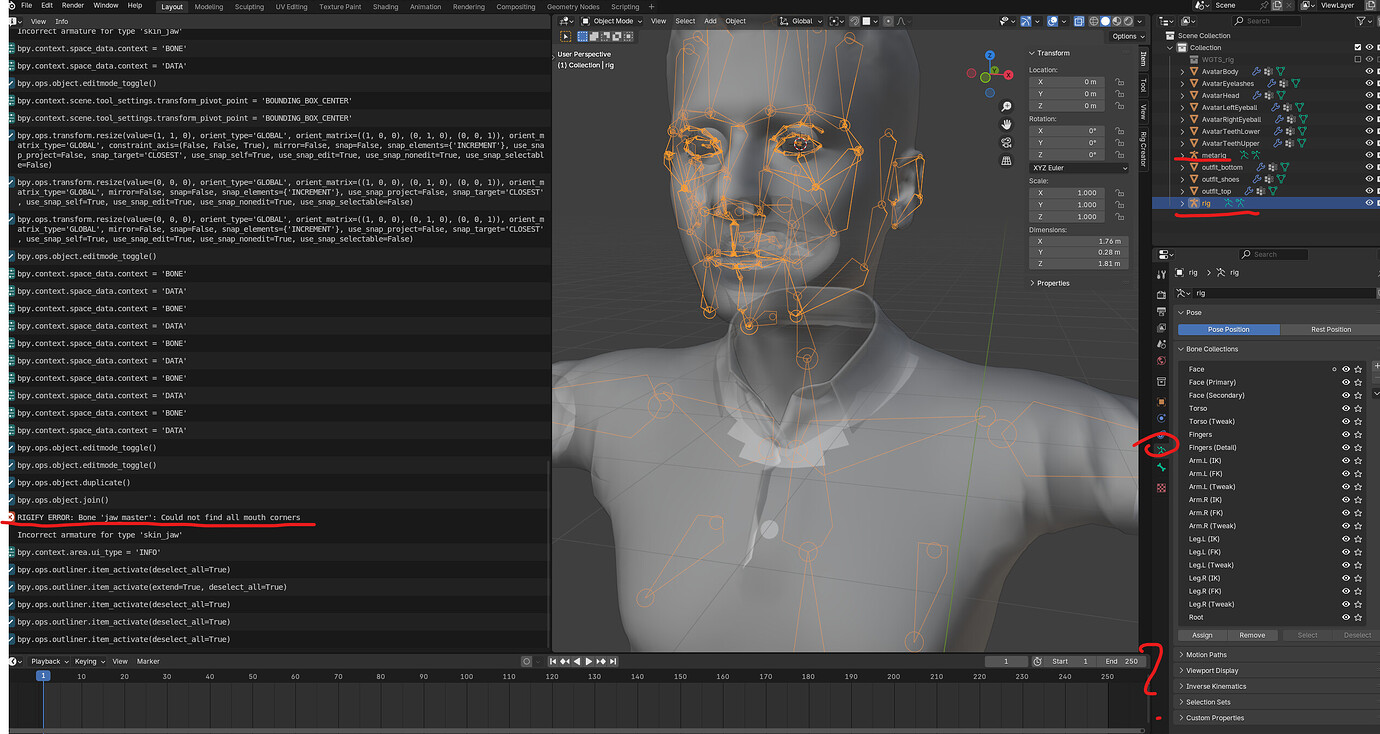Image resolution: width=1380 pixels, height=734 pixels.
Task: Click the Rest Position button
Action: pyautogui.click(x=1331, y=329)
